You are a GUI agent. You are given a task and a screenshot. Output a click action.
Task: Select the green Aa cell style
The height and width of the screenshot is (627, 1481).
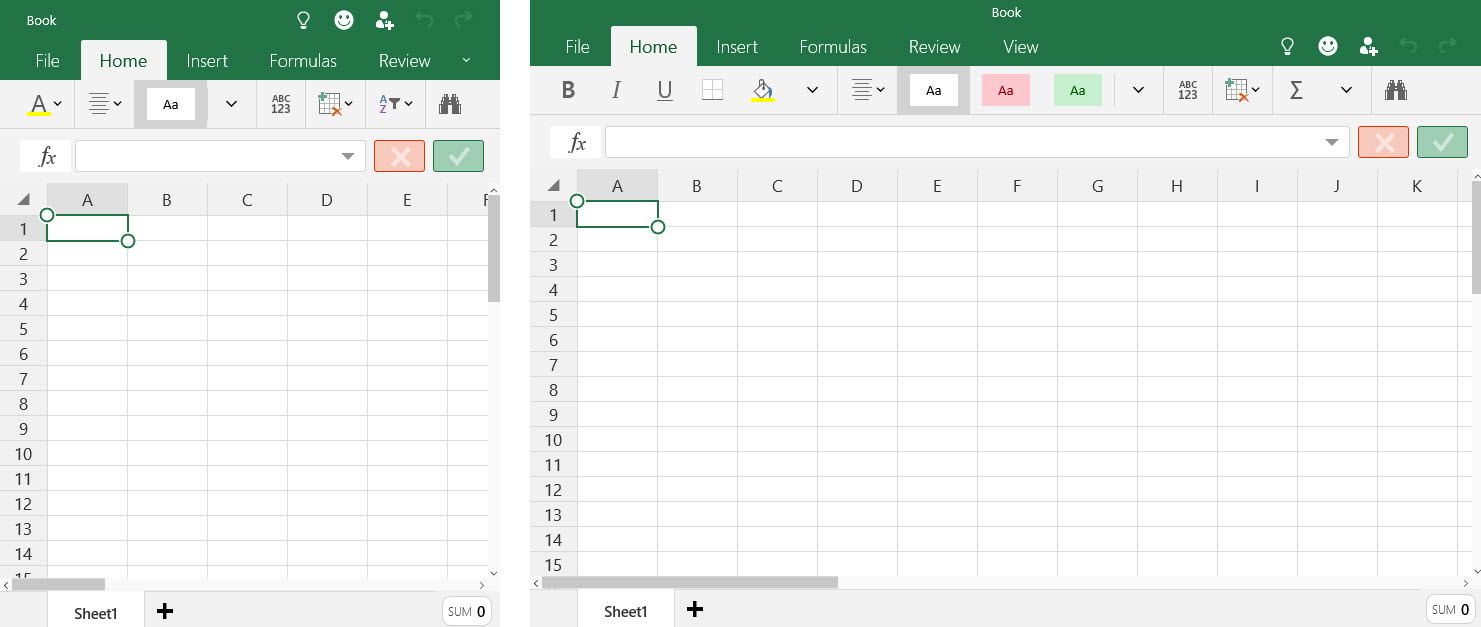point(1078,90)
